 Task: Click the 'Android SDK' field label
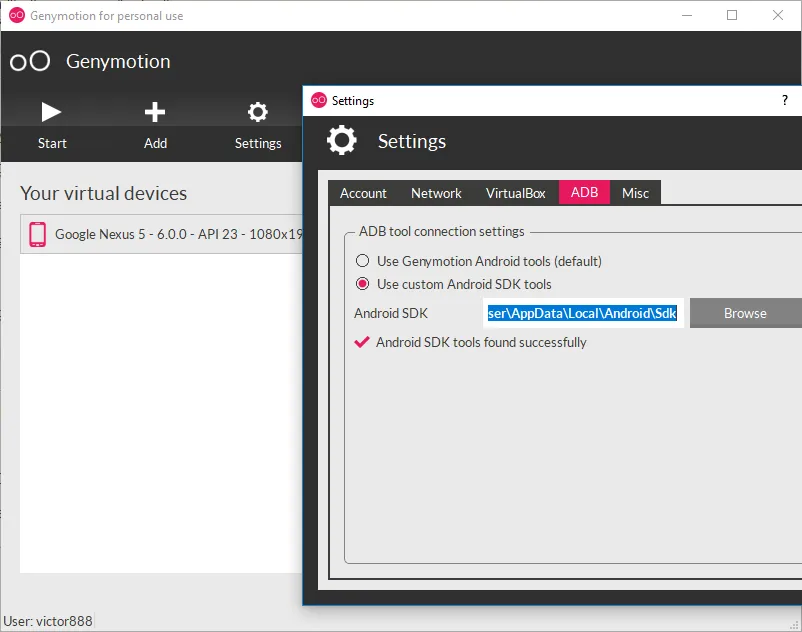391,313
